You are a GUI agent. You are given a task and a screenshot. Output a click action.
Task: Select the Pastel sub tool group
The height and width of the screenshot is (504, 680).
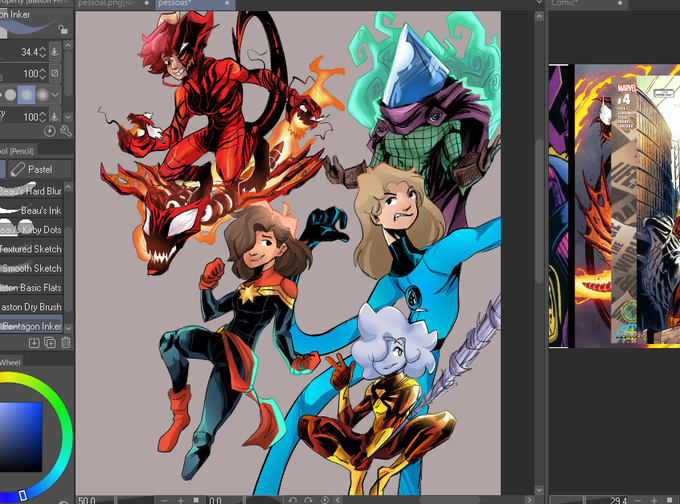point(39,169)
